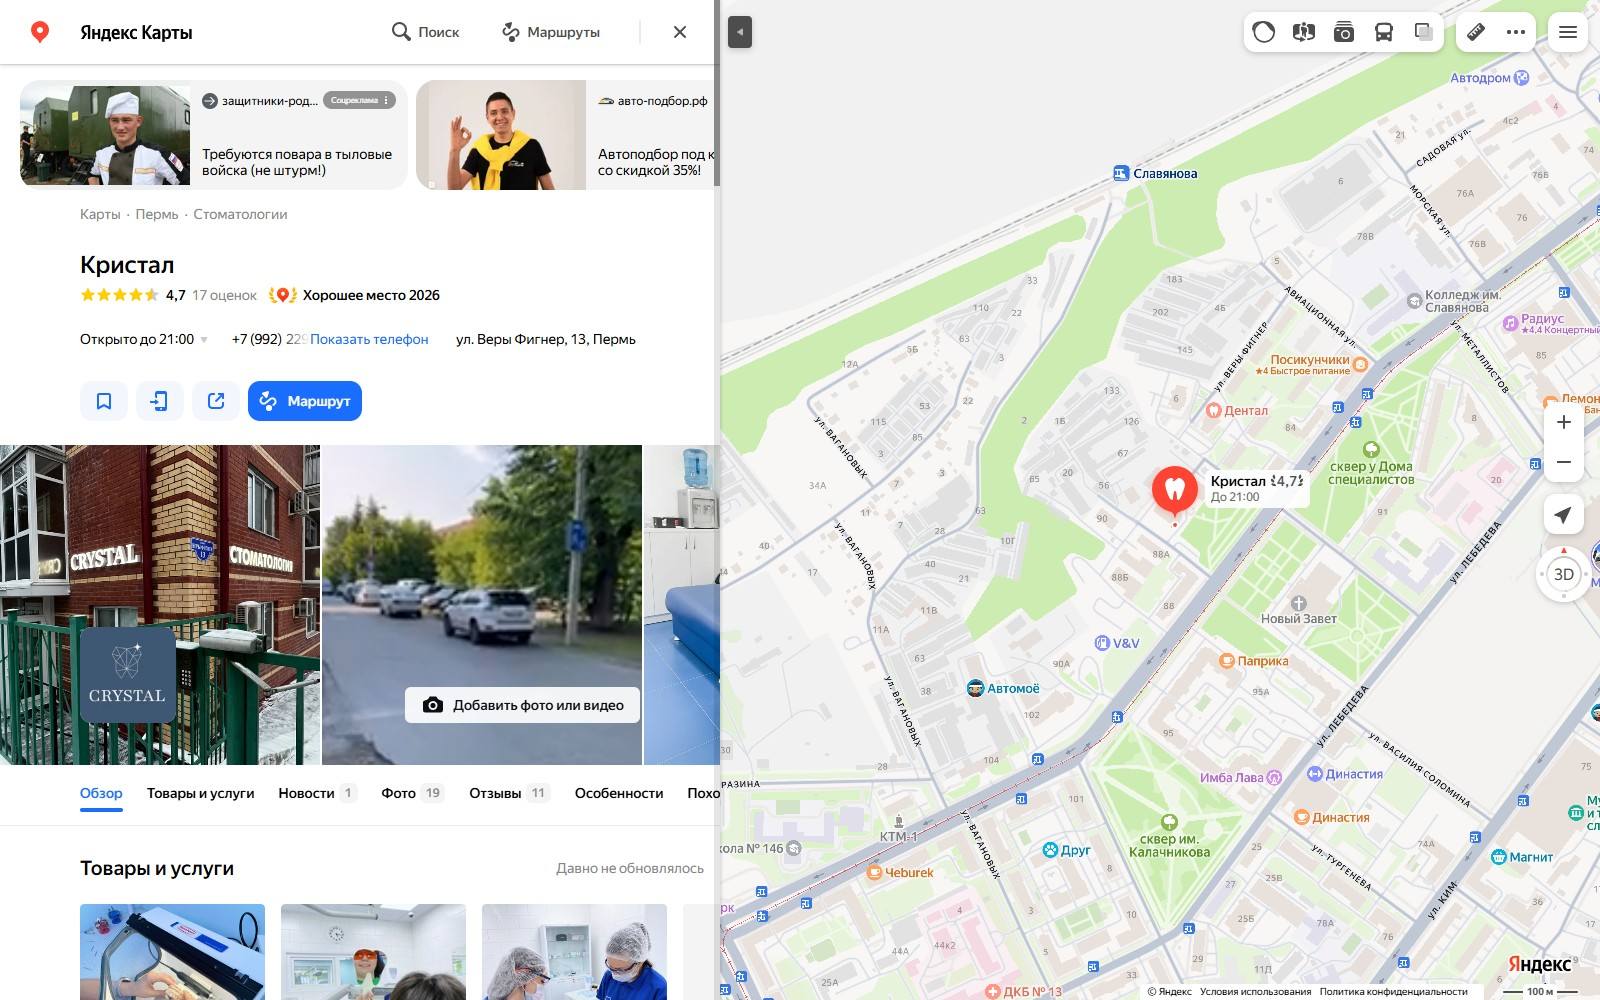Open the Поиск search tool

tap(425, 32)
